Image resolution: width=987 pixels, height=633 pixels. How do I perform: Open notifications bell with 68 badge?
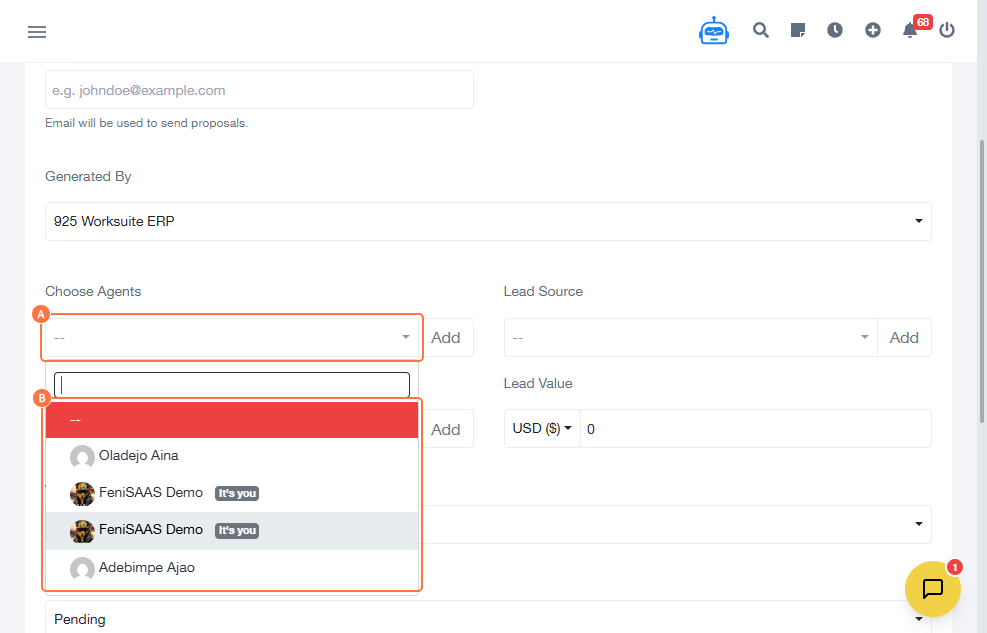[x=910, y=30]
